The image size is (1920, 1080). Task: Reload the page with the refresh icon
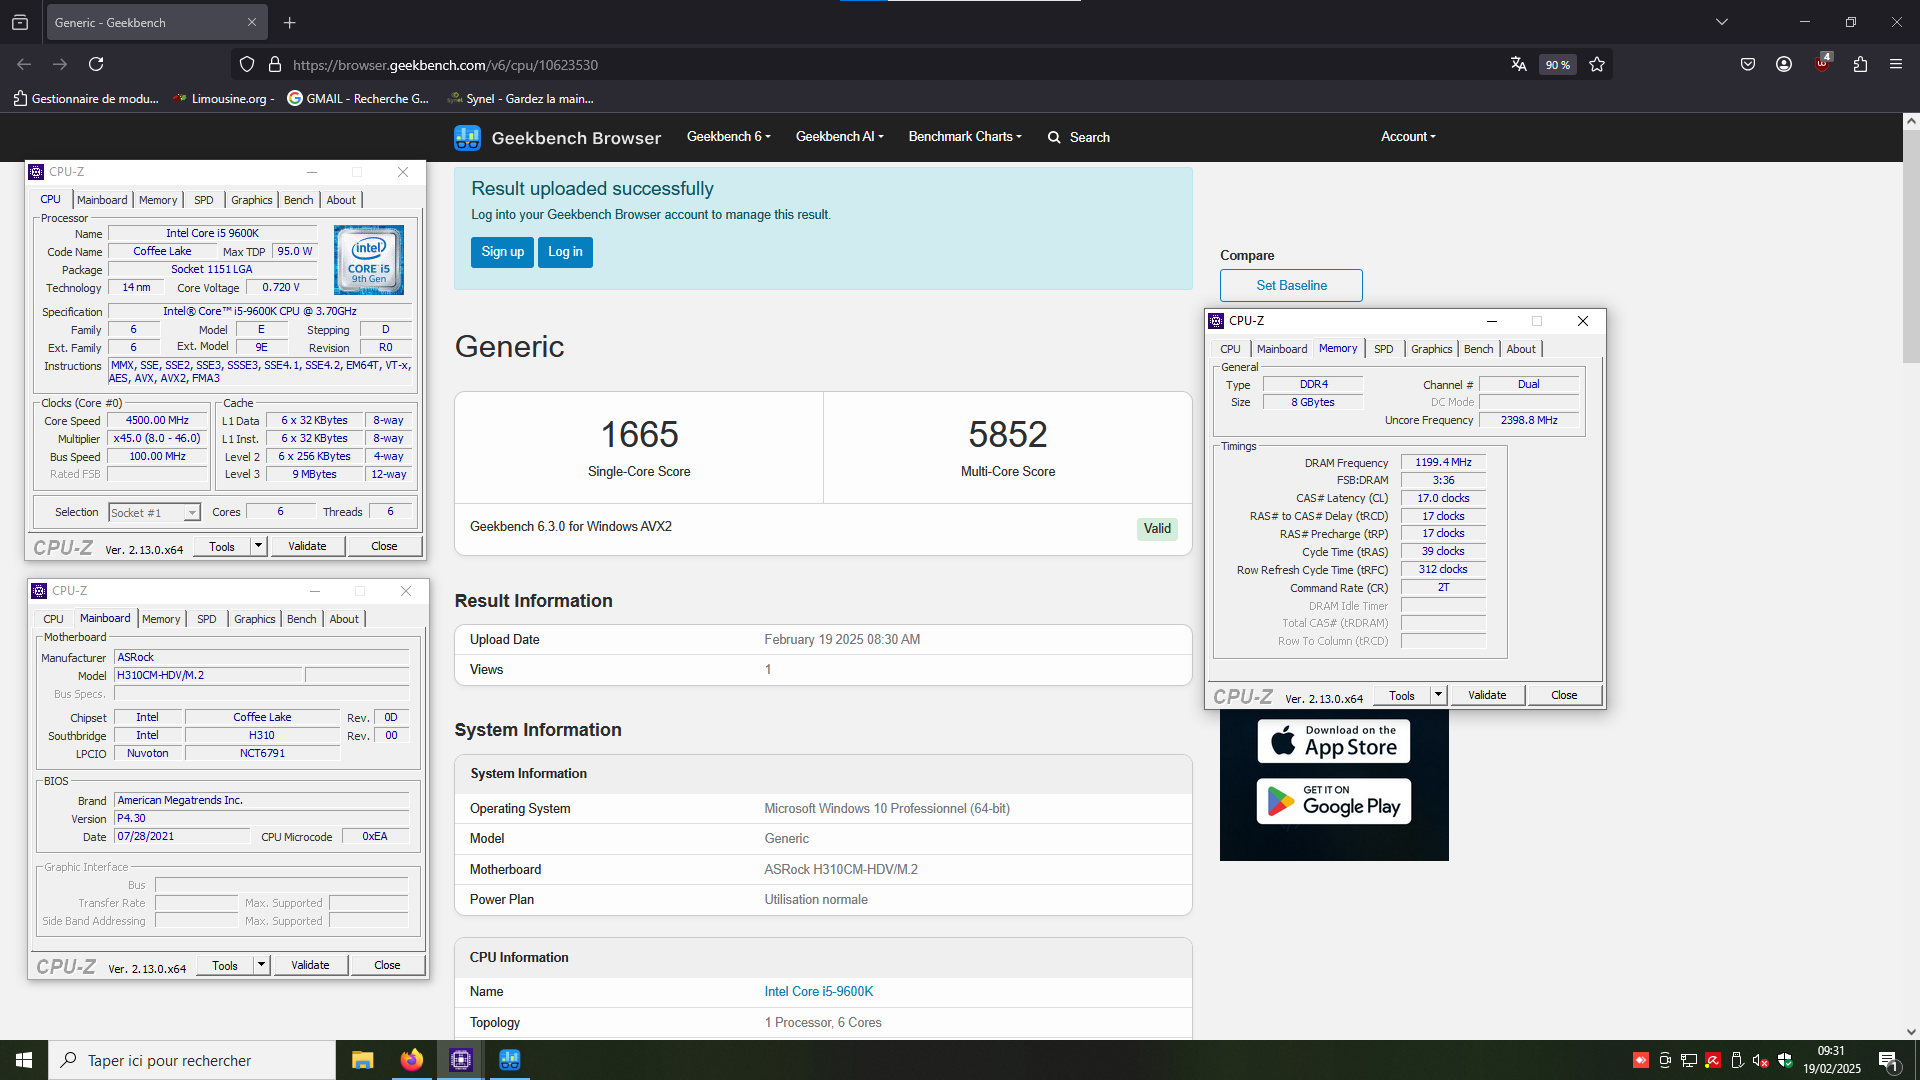click(x=96, y=64)
